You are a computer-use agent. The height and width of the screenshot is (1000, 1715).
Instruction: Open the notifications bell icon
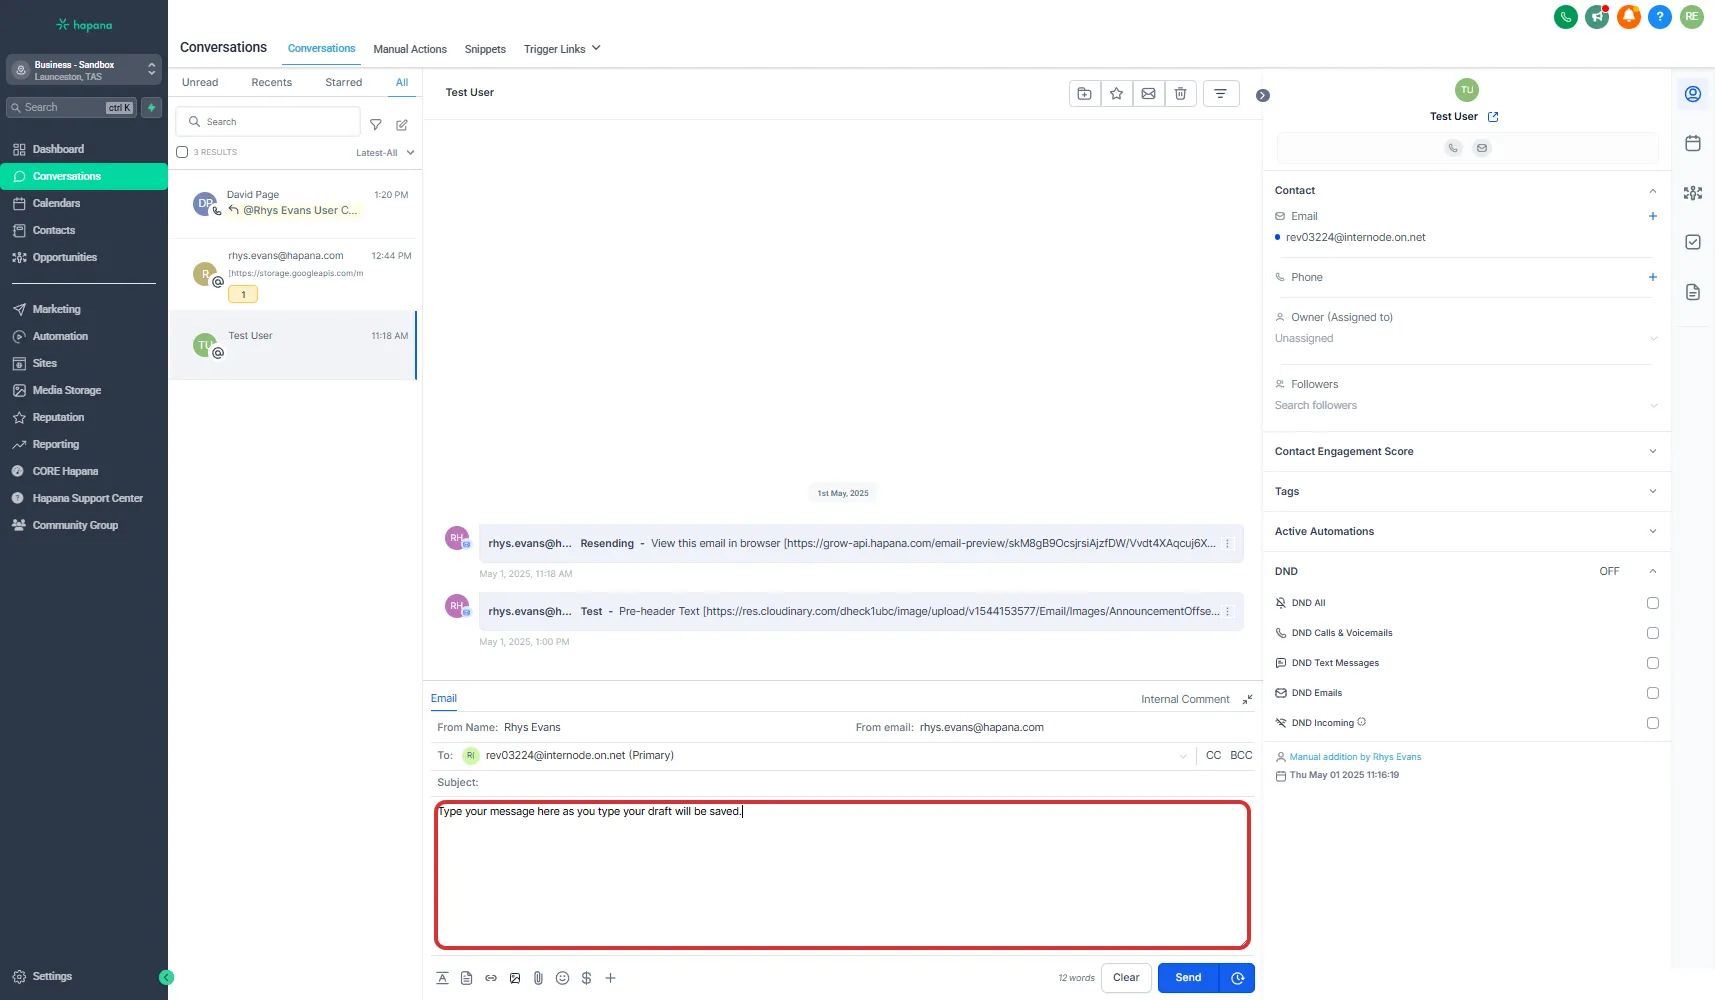(1628, 17)
